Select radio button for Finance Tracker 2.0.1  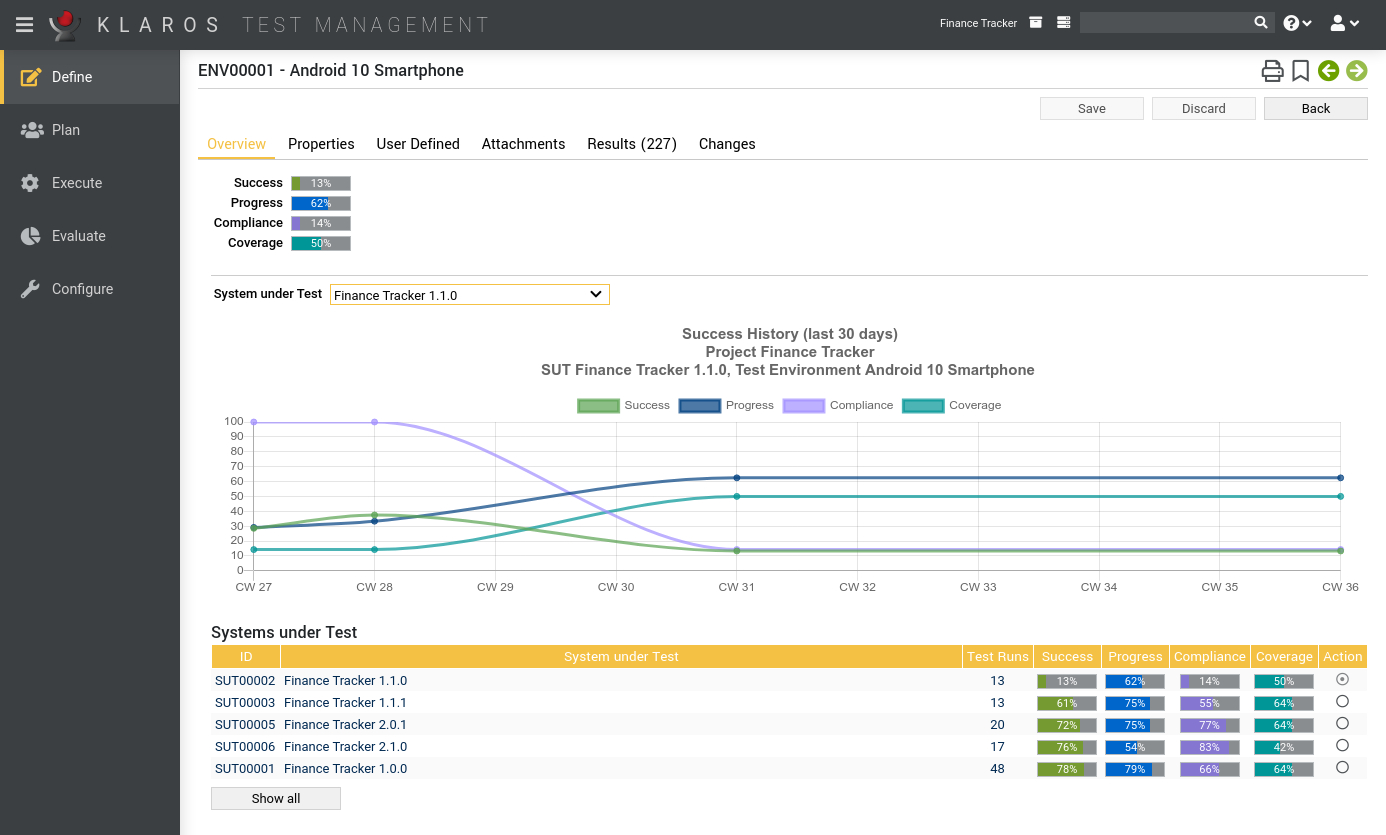(1342, 724)
